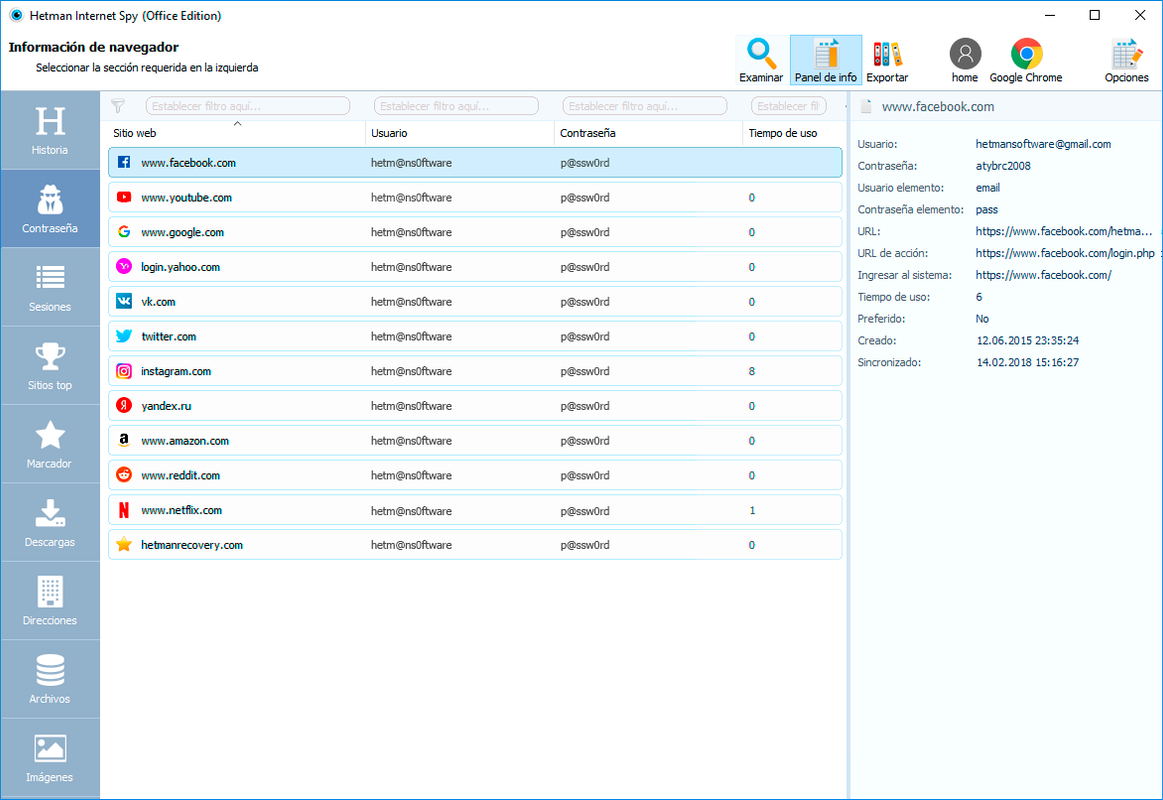The width and height of the screenshot is (1163, 800).
Task: Click the Google favicon in list
Action: click(124, 231)
